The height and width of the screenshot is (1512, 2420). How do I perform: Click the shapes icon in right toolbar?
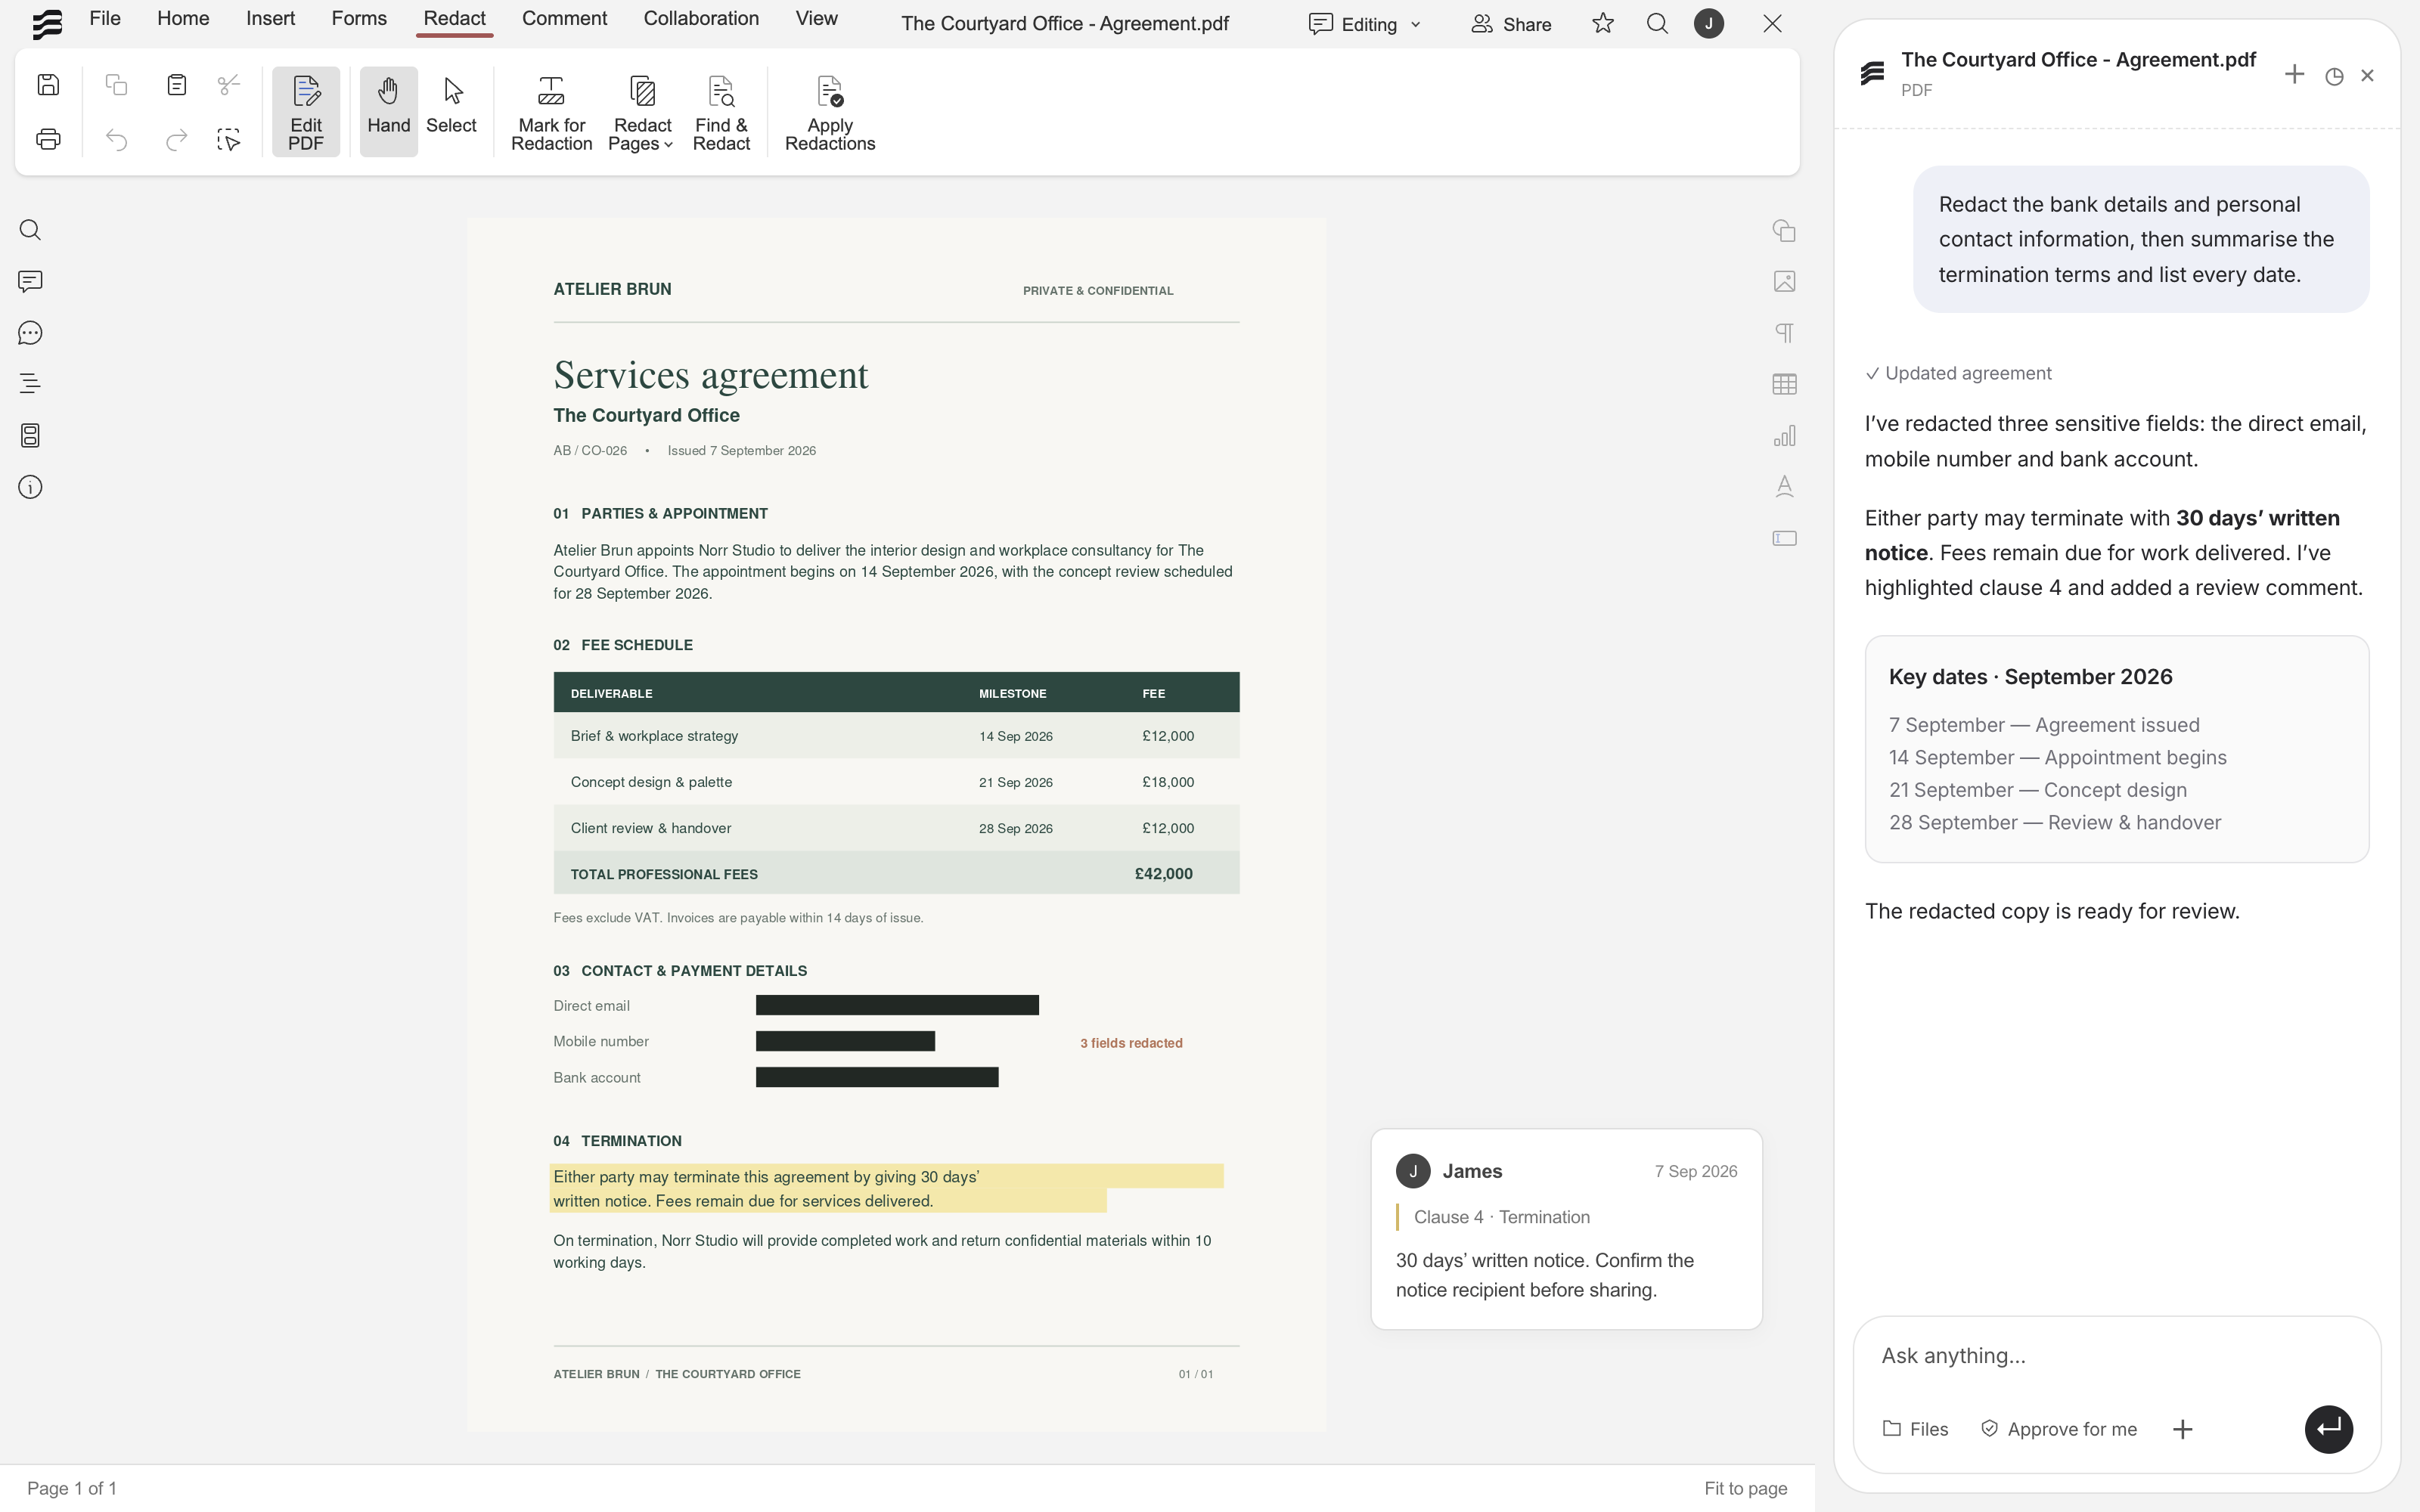pyautogui.click(x=1784, y=231)
